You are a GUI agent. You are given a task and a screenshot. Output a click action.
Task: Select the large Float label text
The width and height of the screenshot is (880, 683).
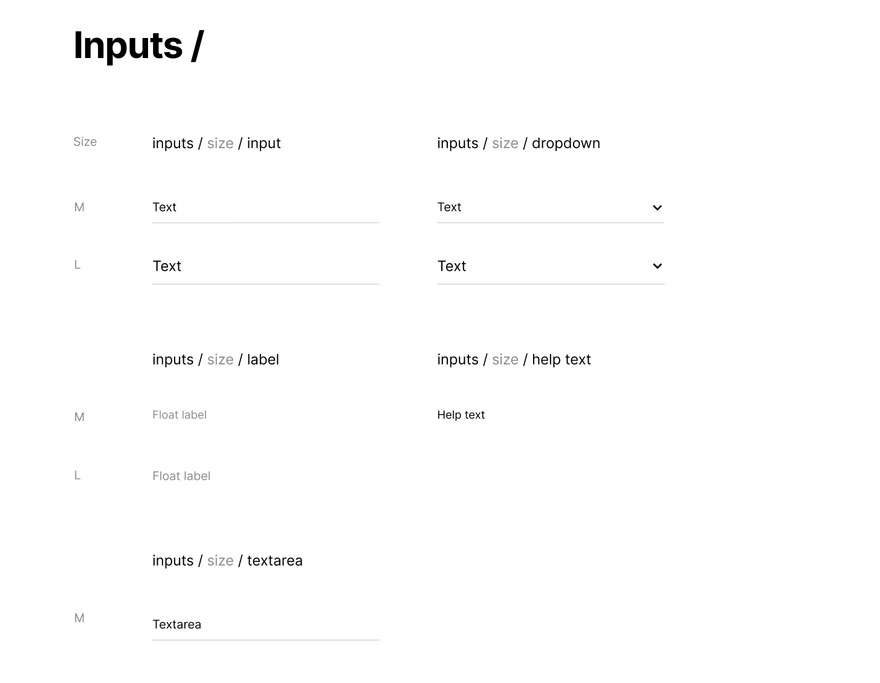[181, 476]
